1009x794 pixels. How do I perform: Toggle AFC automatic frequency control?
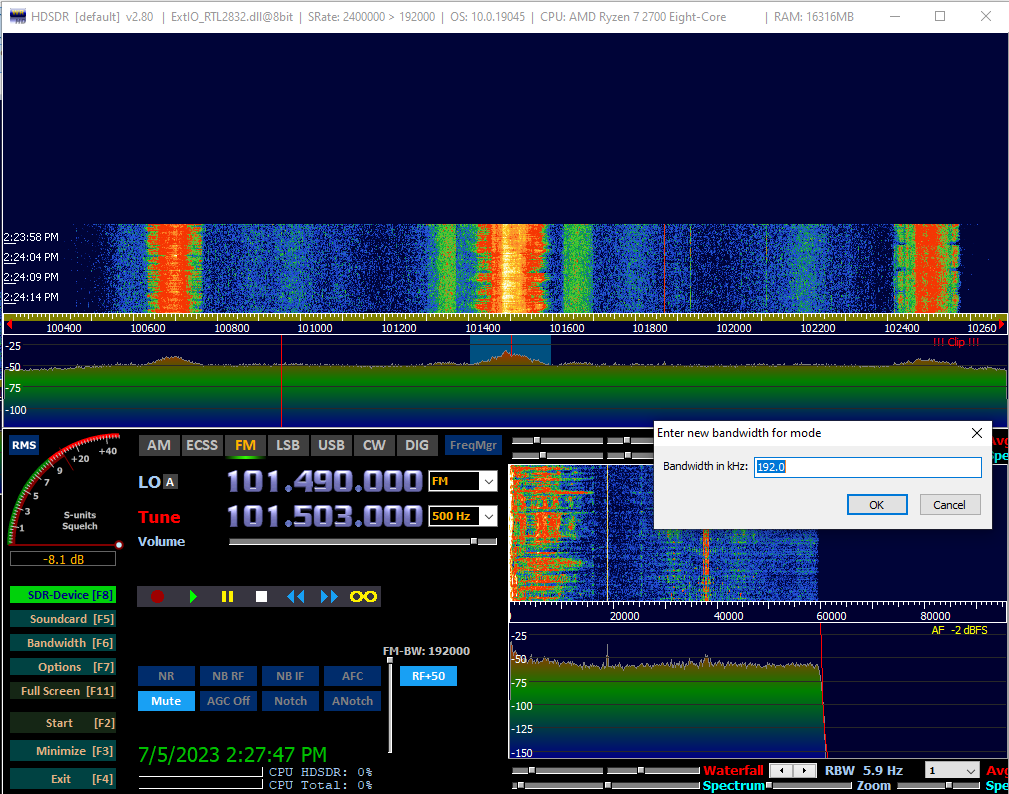pyautogui.click(x=353, y=676)
